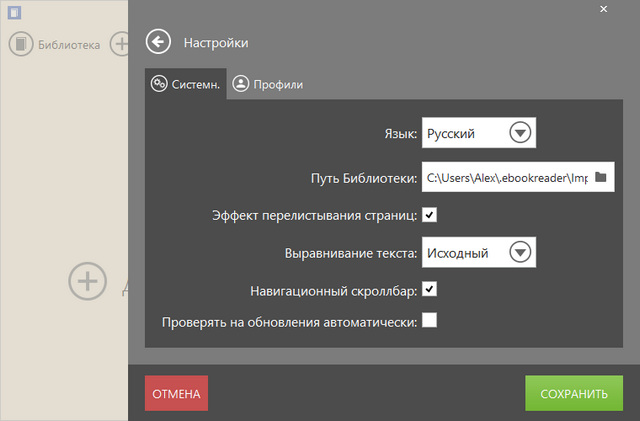Screen dimensions: 640x421
Task: Click the Проверять на обновления автоматически: label
Action: (x=289, y=322)
